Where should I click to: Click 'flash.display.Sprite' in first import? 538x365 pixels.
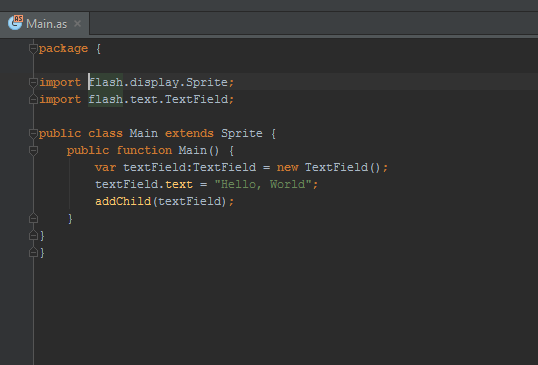(x=158, y=82)
